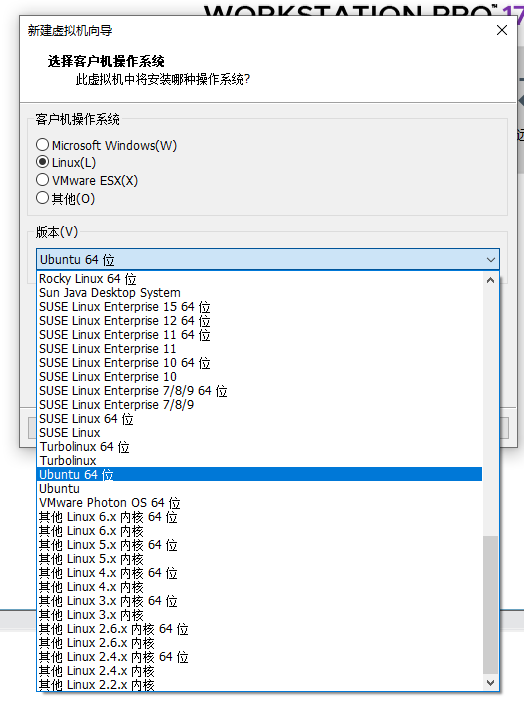
Task: Select 其他 Linux 3.x 内核 64 位
Action: click(x=260, y=600)
